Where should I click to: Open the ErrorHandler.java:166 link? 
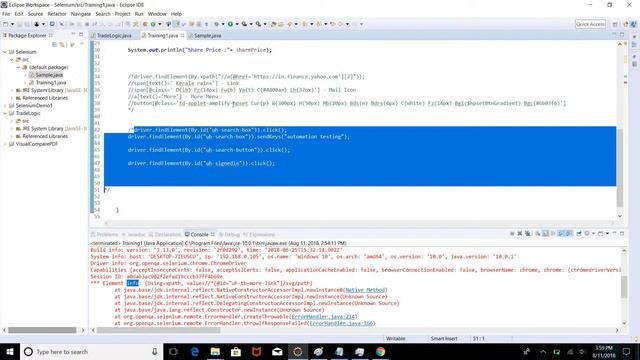click(342, 323)
